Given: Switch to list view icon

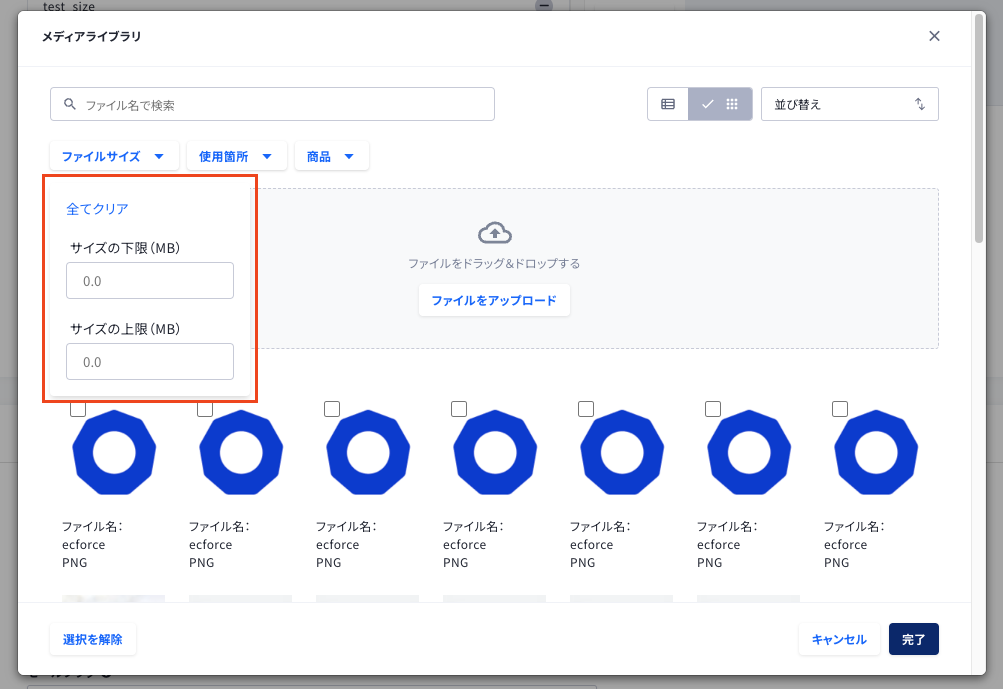Looking at the screenshot, I should click(668, 104).
